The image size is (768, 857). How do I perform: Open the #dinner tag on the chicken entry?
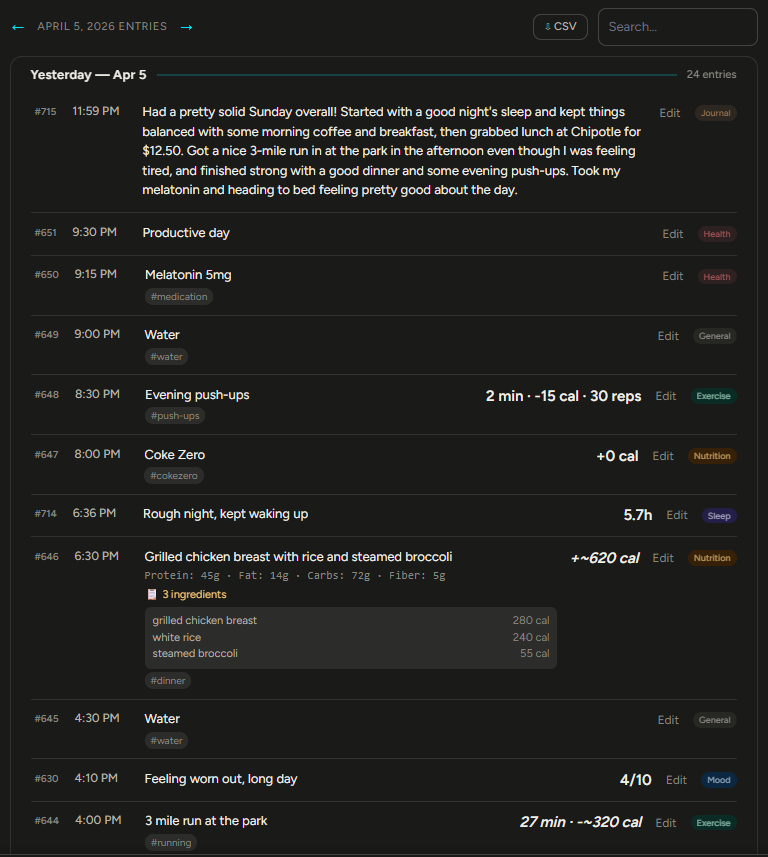pyautogui.click(x=167, y=680)
